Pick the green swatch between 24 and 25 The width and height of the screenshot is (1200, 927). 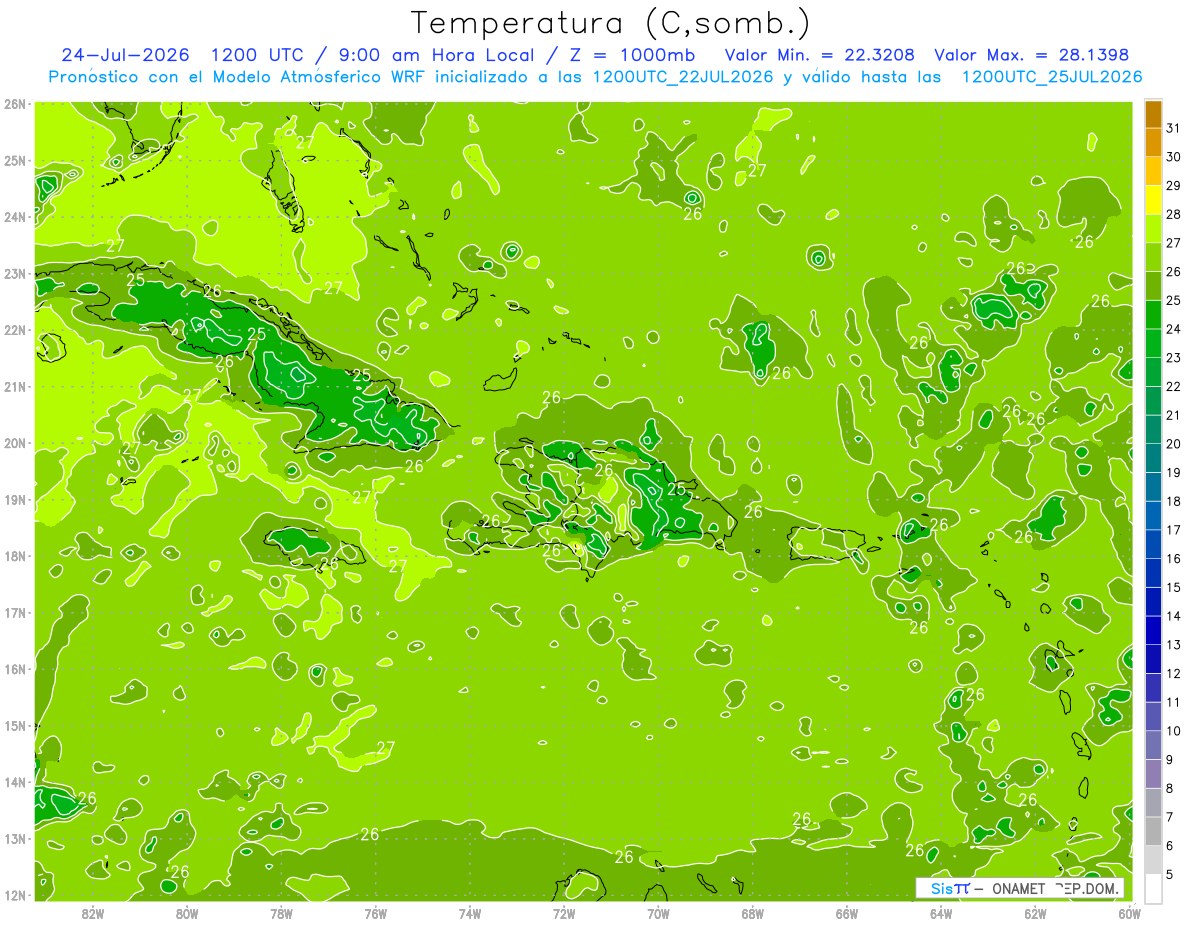[1153, 315]
